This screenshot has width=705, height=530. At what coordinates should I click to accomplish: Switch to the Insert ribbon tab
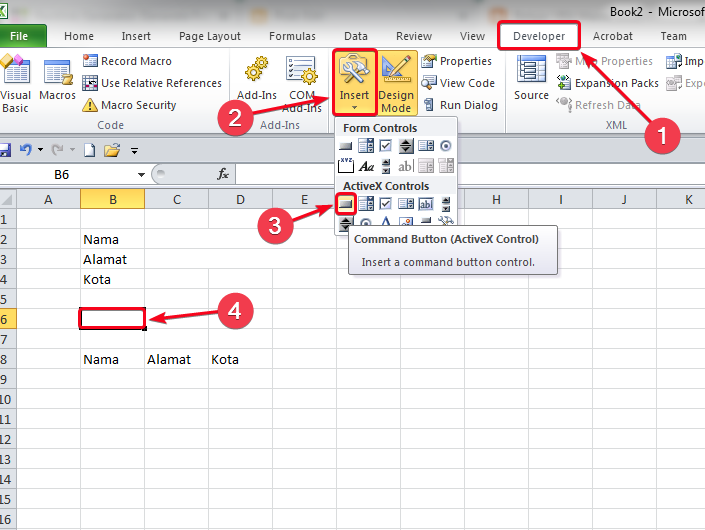pos(136,36)
